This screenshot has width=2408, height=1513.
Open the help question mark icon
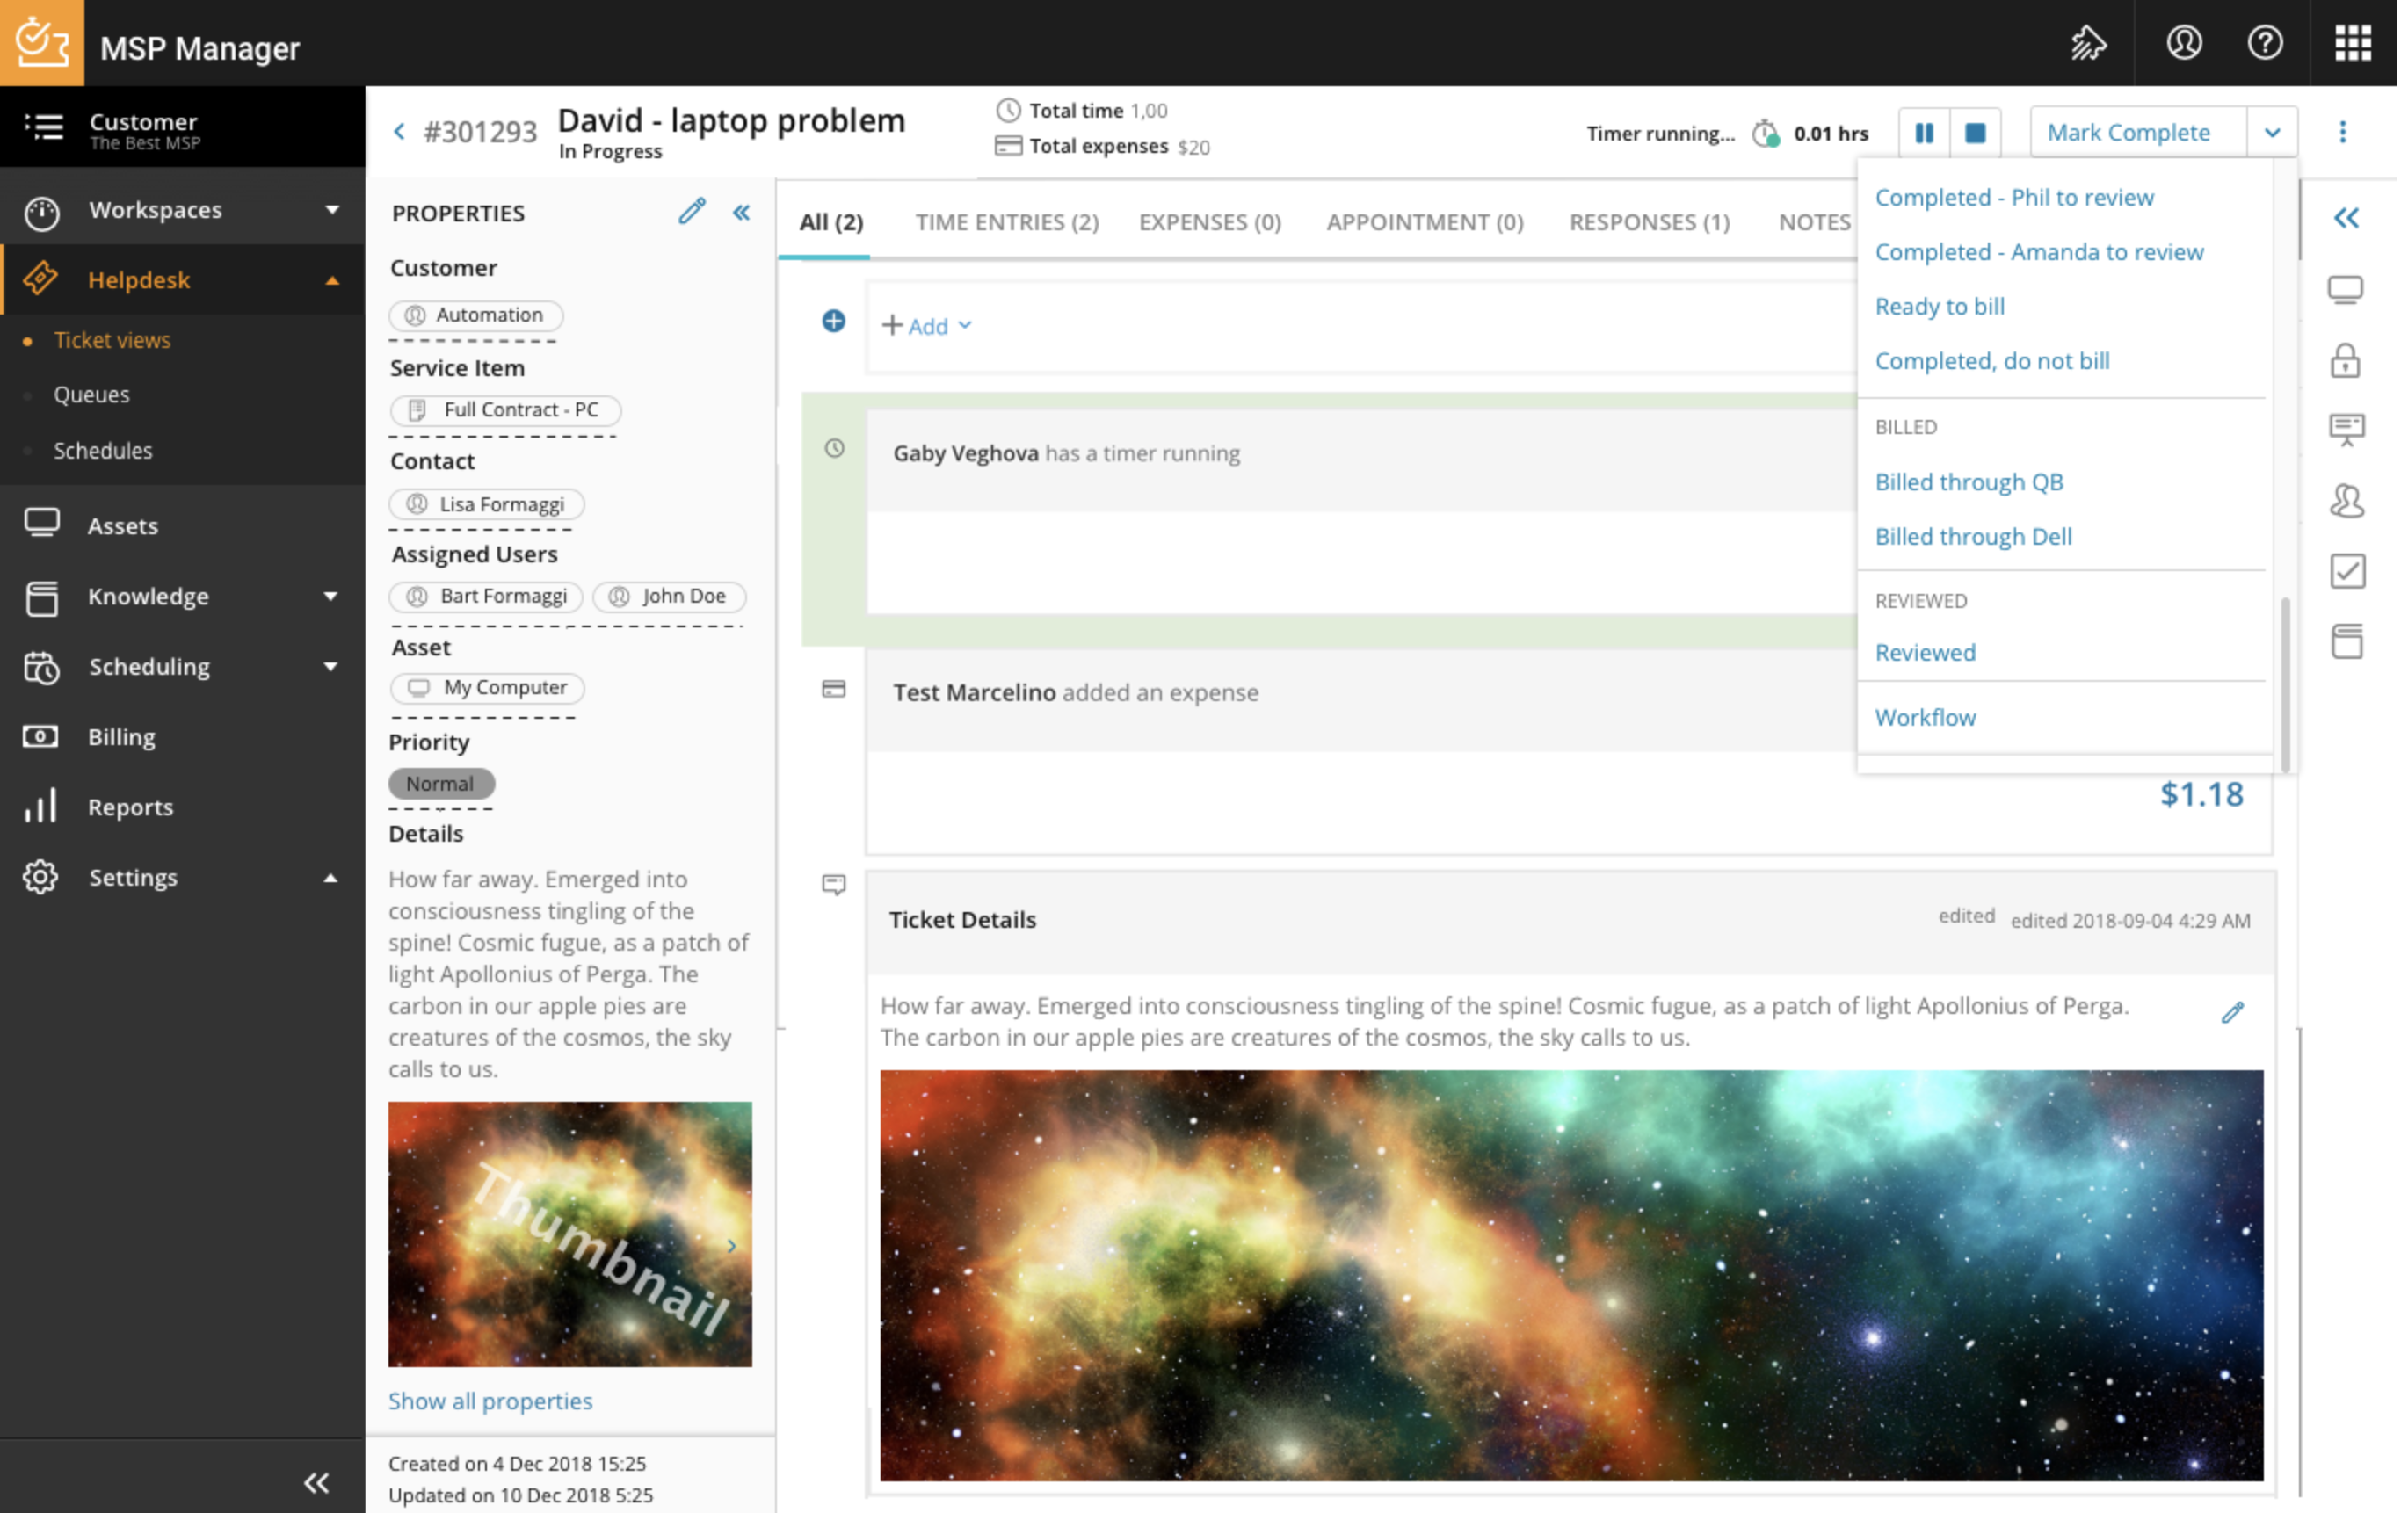point(2265,43)
